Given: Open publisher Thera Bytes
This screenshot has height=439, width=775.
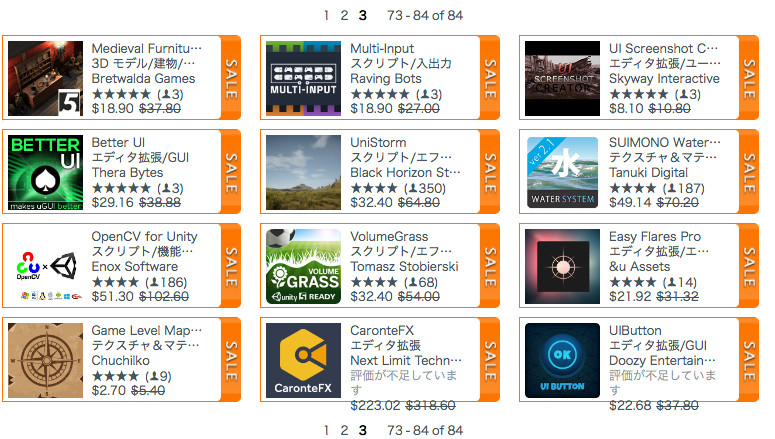Looking at the screenshot, I should tap(128, 173).
